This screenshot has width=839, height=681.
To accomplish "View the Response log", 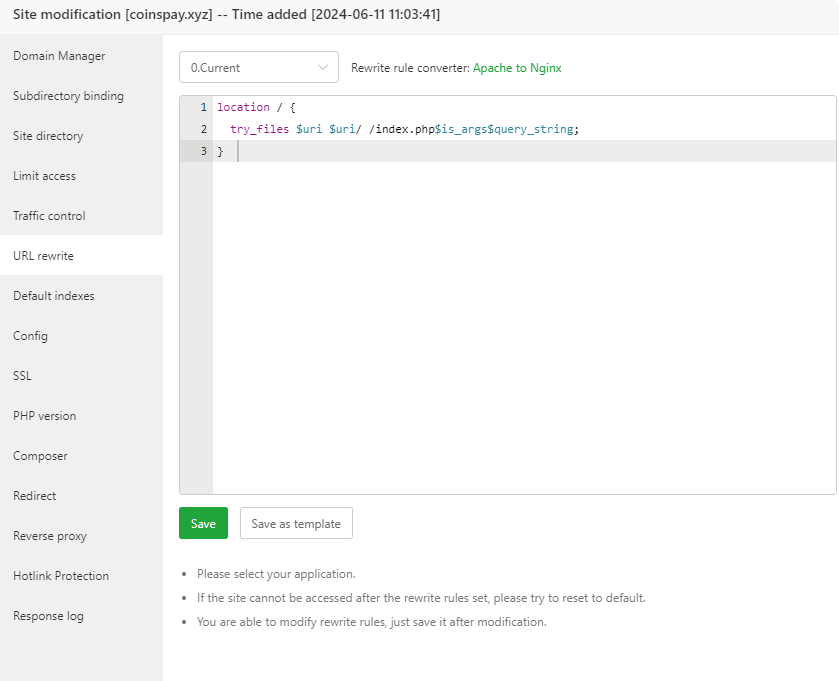I will coord(48,616).
